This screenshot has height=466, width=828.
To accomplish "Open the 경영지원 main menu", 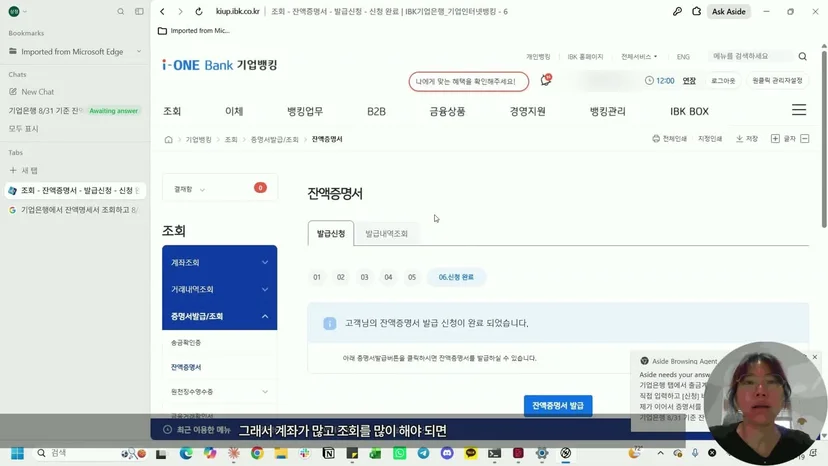I will point(528,111).
